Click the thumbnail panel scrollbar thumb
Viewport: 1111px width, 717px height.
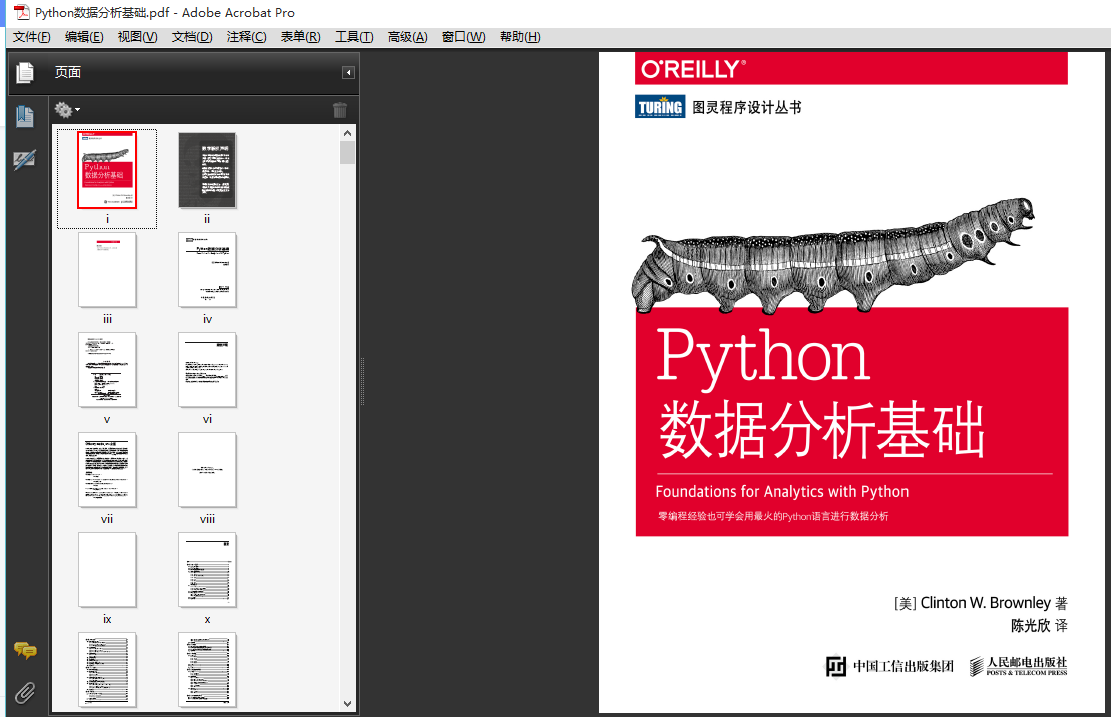pyautogui.click(x=347, y=152)
